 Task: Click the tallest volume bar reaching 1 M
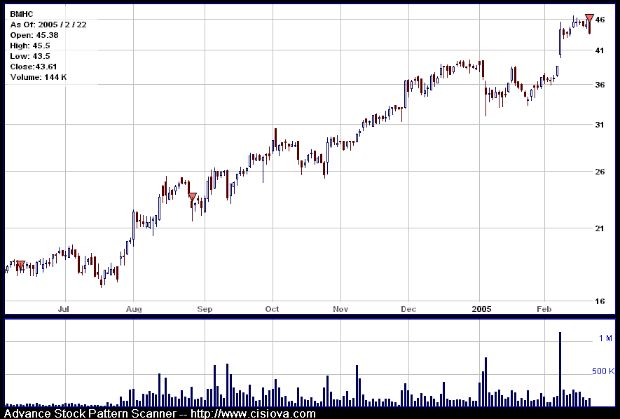point(560,369)
